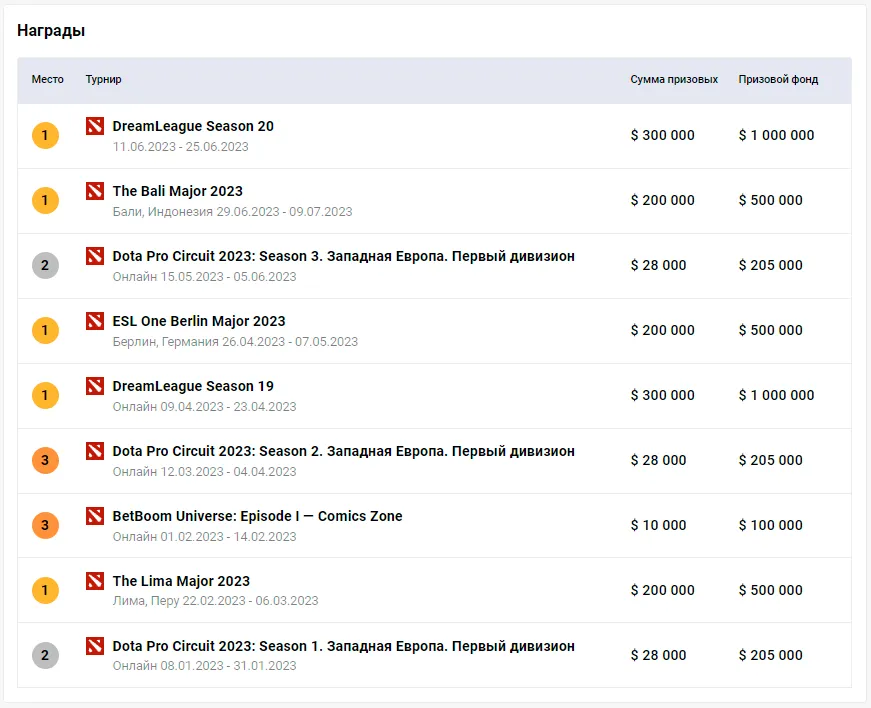Image resolution: width=871 pixels, height=708 pixels.
Task: Select Онлайн 01.02.2023 - 14.02.2023 text
Action: [x=204, y=537]
